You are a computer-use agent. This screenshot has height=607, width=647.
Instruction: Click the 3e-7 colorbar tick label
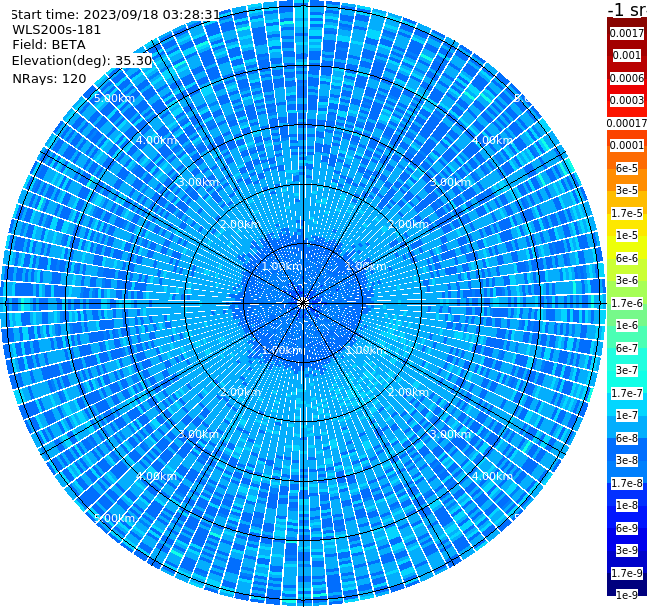[x=627, y=370]
